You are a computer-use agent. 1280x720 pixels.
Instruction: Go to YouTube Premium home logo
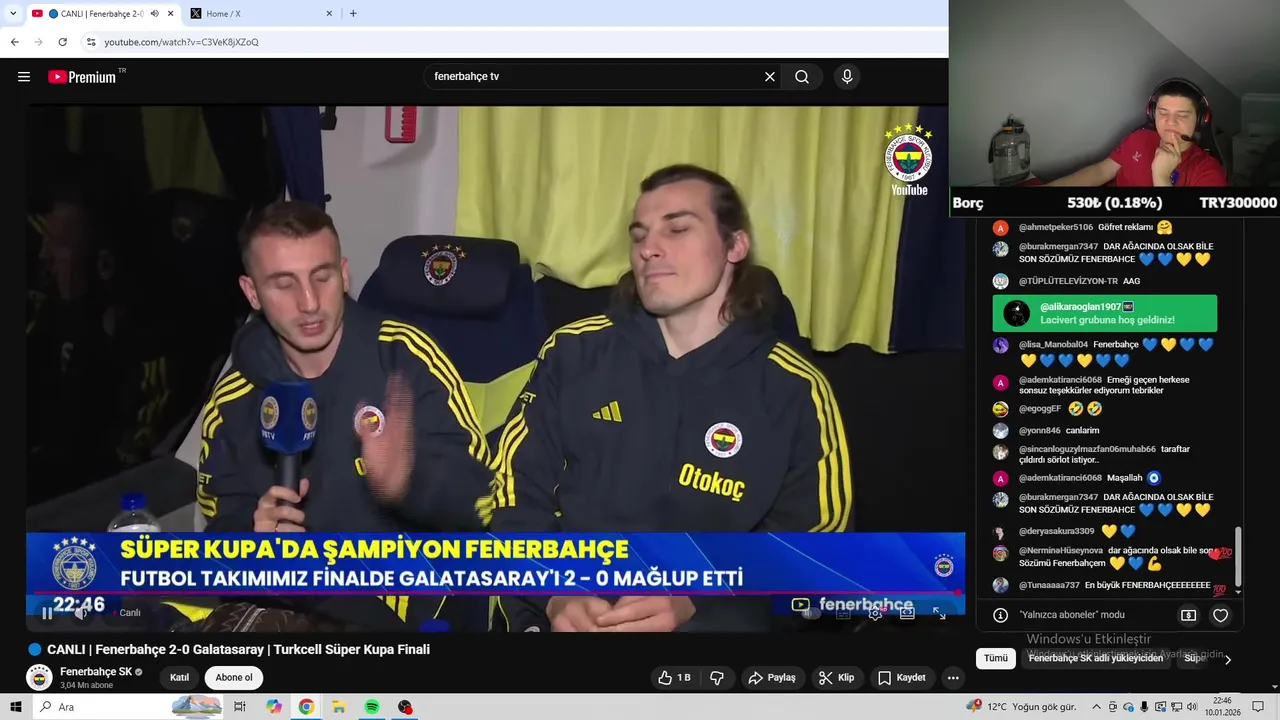click(82, 77)
